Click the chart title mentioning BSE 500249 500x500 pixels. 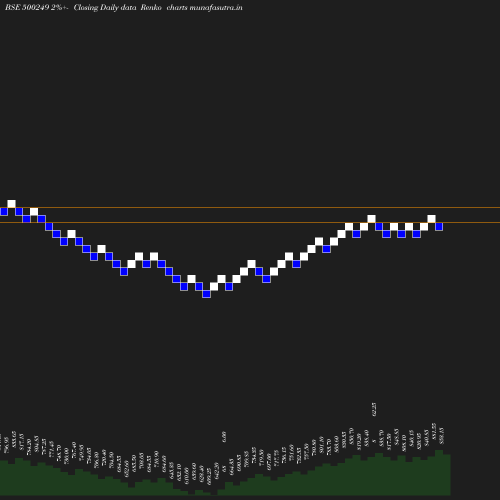124,7
